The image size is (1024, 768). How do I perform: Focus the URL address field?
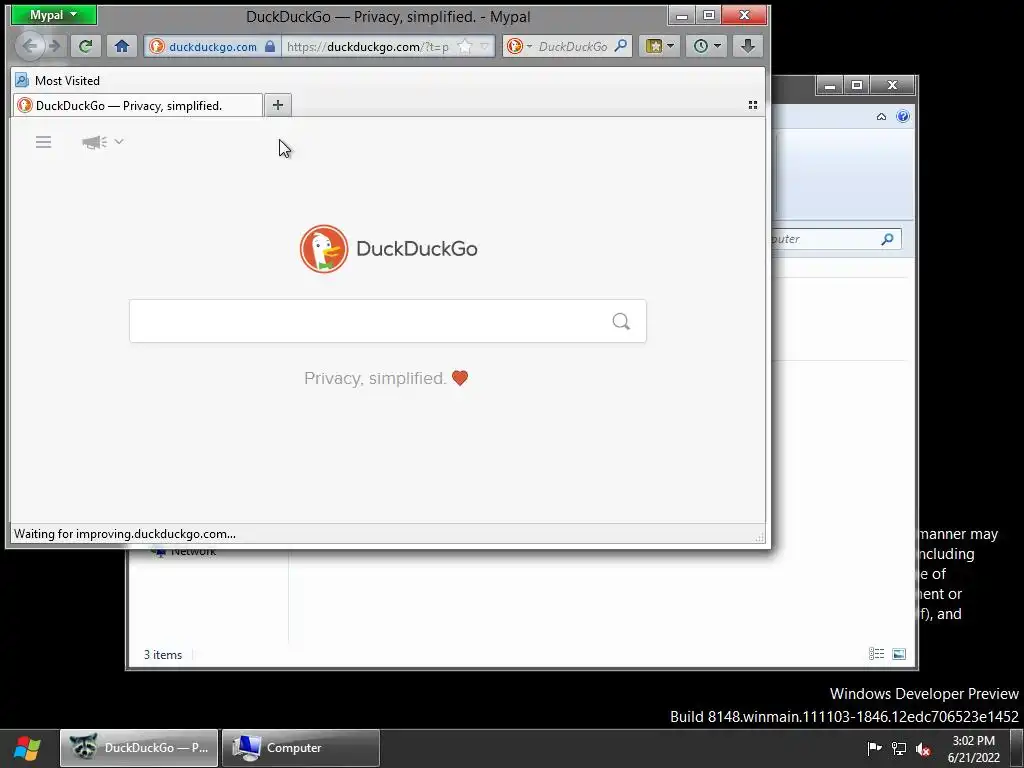pyautogui.click(x=368, y=46)
